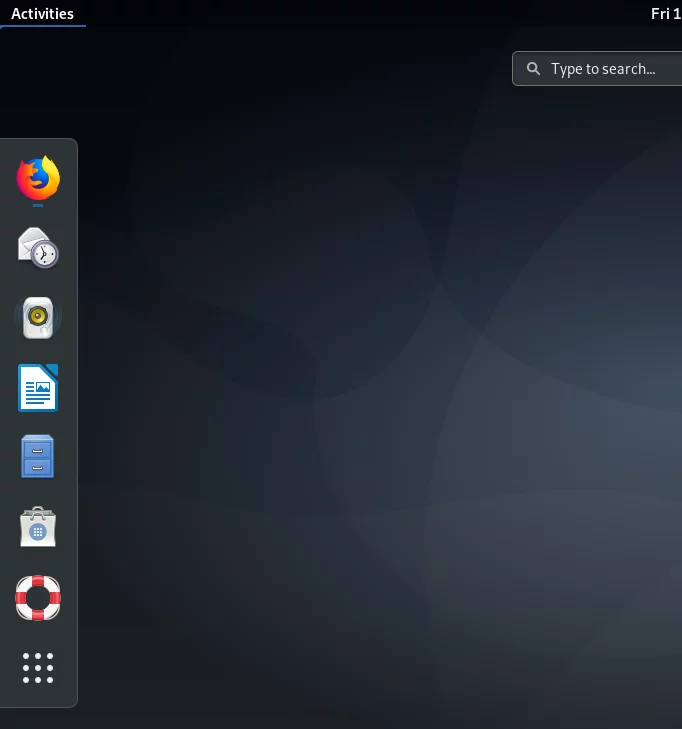682x729 pixels.
Task: Click the magnifier icon in the search box
Action: (x=533, y=69)
